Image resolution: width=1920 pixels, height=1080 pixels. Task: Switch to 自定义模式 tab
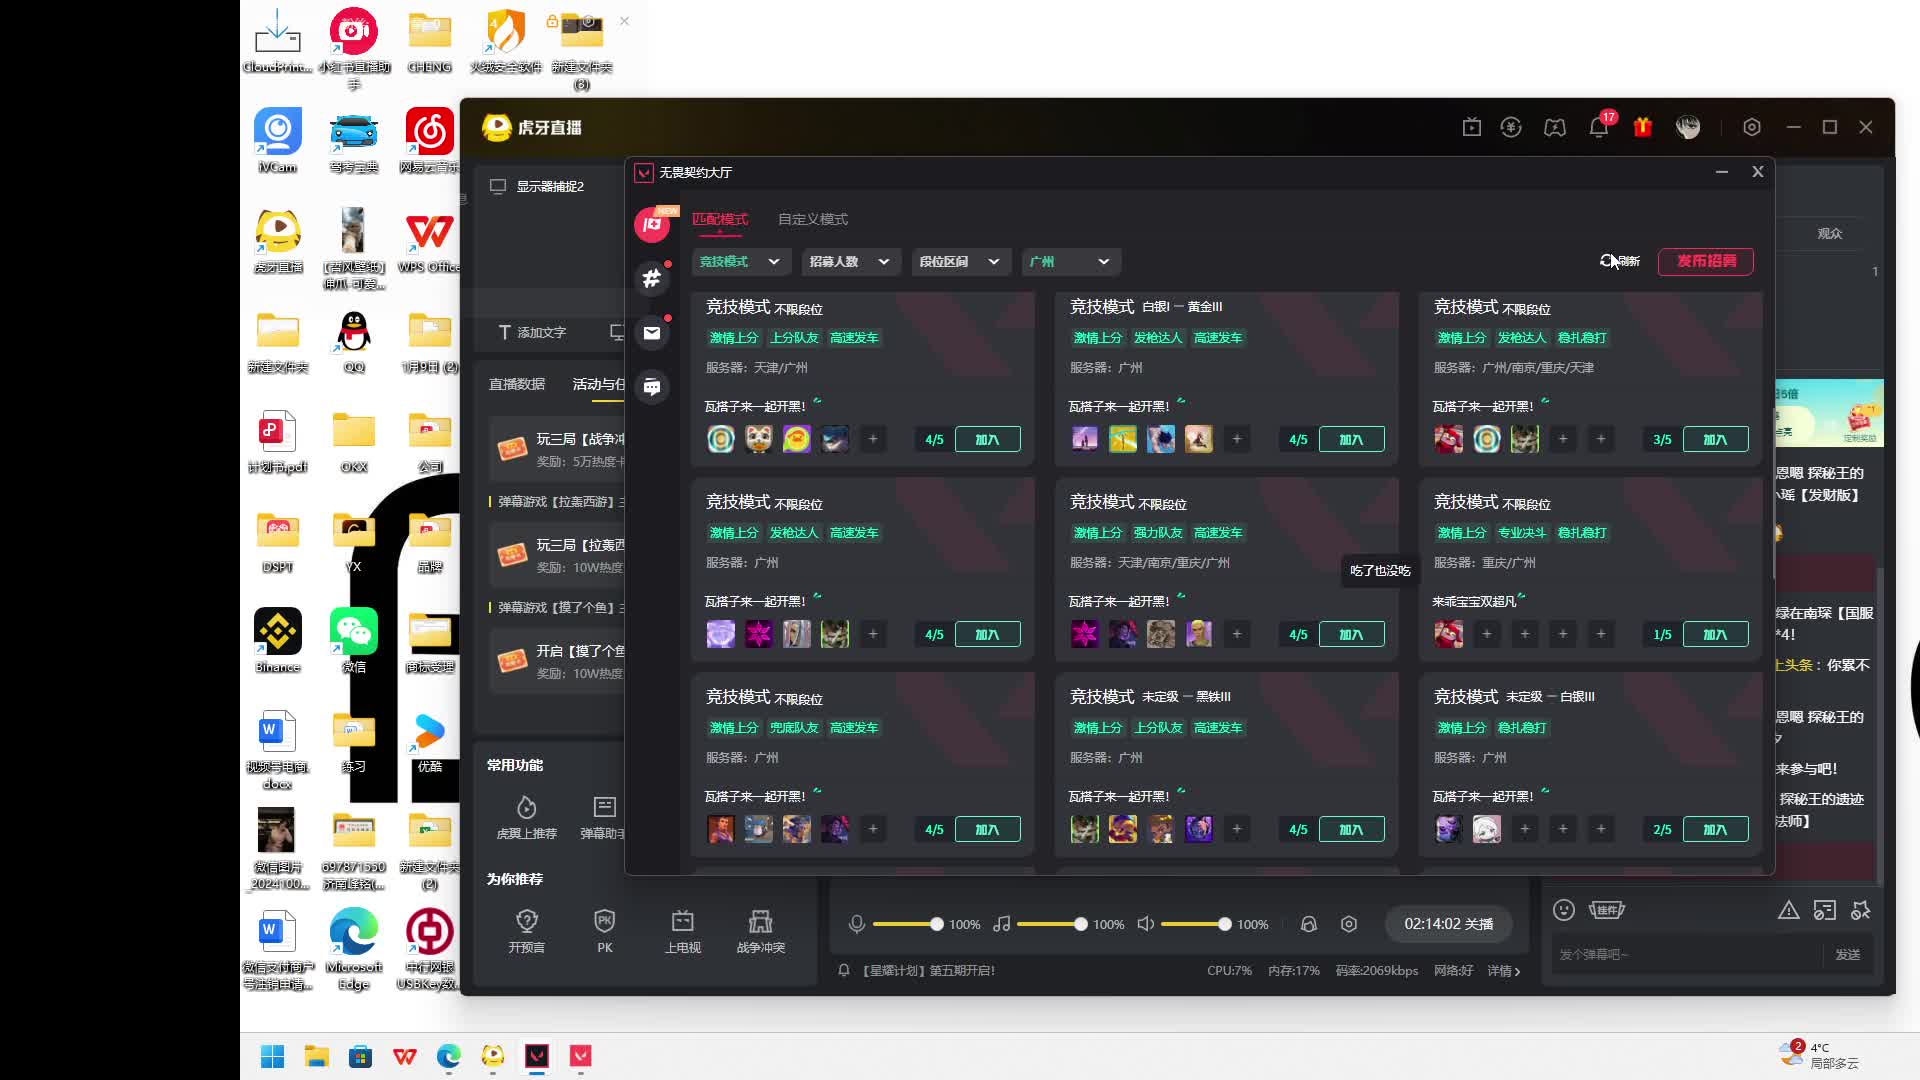pyautogui.click(x=812, y=219)
